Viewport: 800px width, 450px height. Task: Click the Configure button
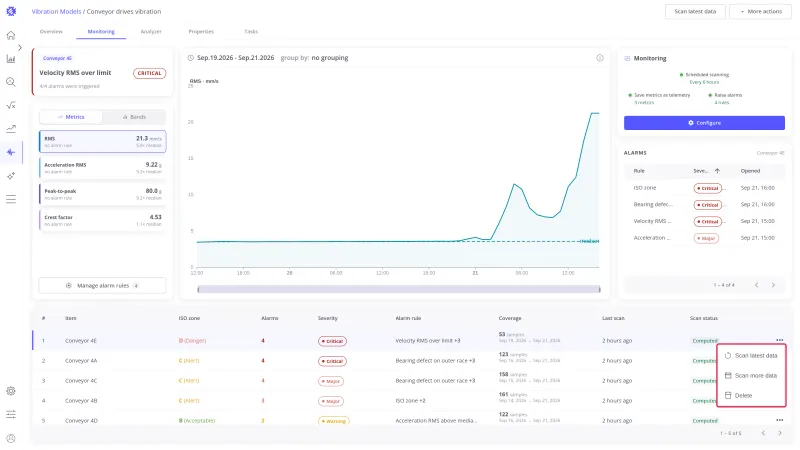704,123
